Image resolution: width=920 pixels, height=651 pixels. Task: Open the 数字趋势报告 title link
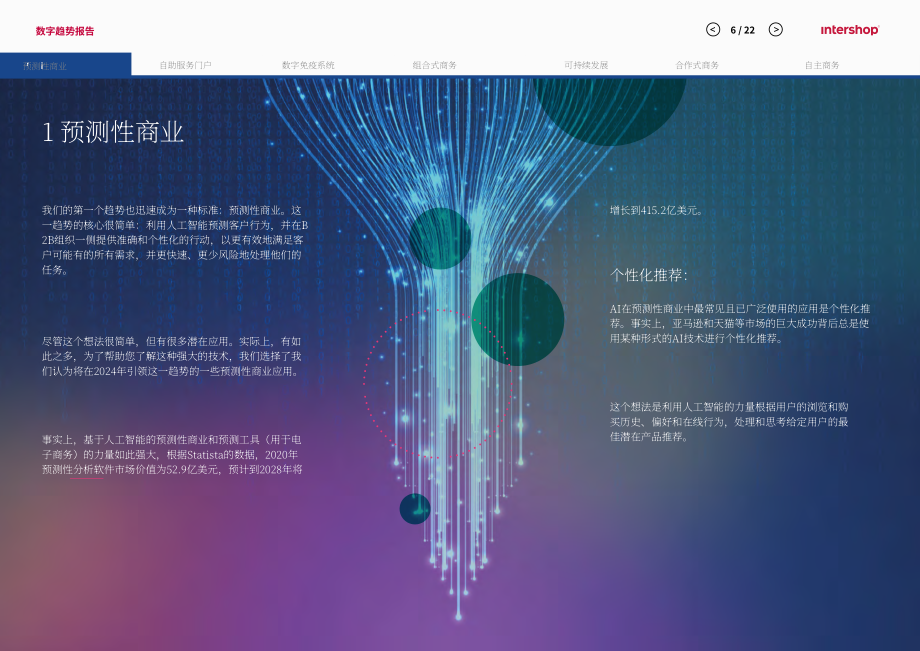[x=65, y=31]
